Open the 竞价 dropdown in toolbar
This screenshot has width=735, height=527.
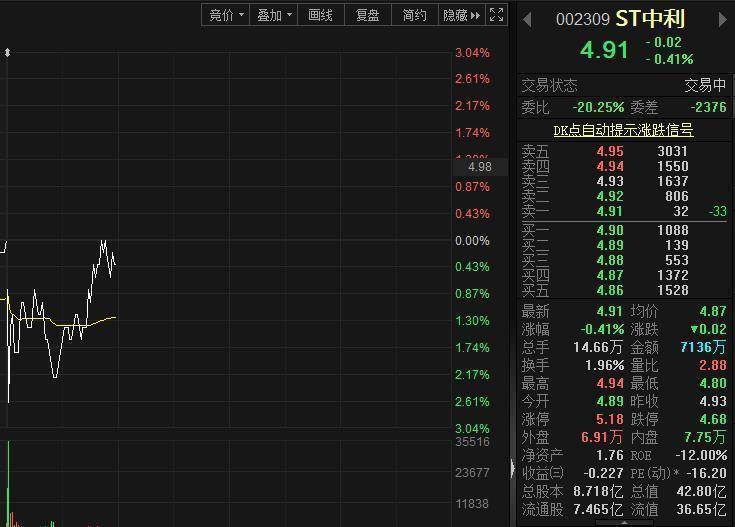[226, 15]
